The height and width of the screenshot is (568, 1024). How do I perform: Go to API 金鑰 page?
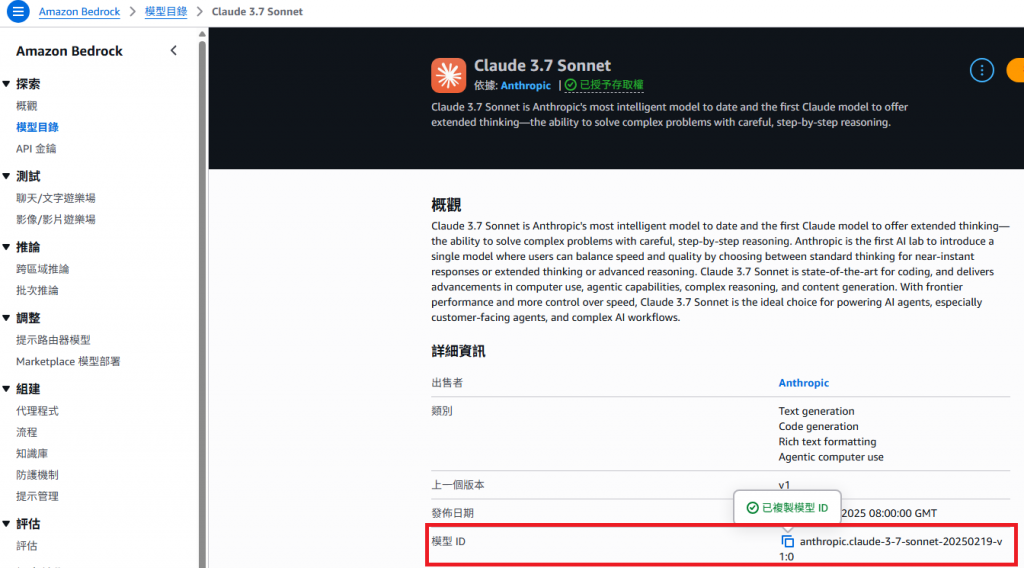click(36, 149)
